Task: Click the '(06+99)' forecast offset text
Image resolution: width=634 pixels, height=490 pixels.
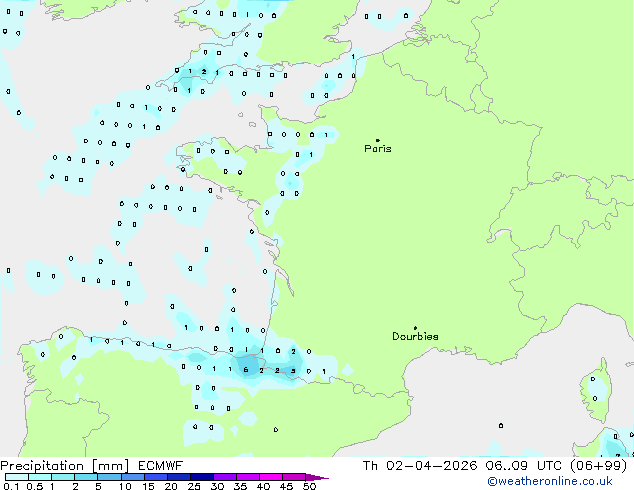Action: [598, 466]
